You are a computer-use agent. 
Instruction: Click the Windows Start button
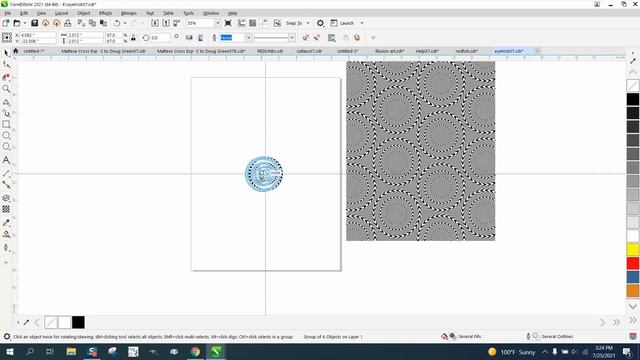[x=9, y=351]
